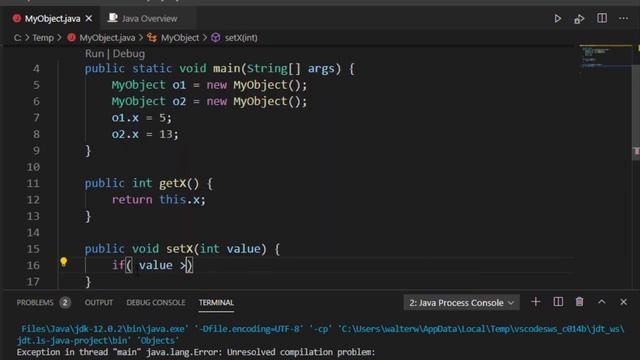Image resolution: width=640 pixels, height=360 pixels.
Task: Click 'MyObject o2 = new MyObject();' line
Action: click(x=209, y=101)
